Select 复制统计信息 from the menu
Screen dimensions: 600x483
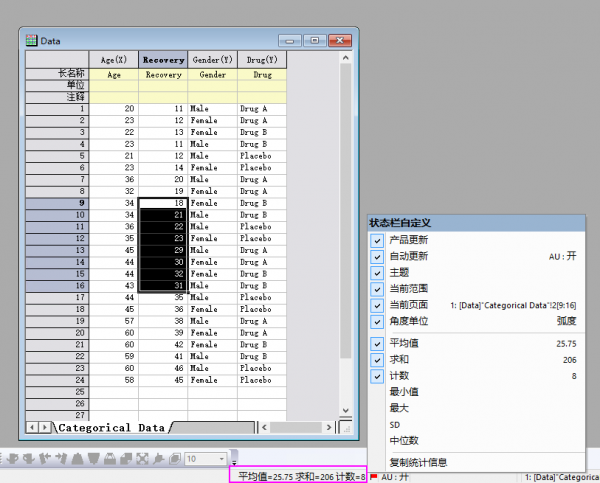point(418,462)
